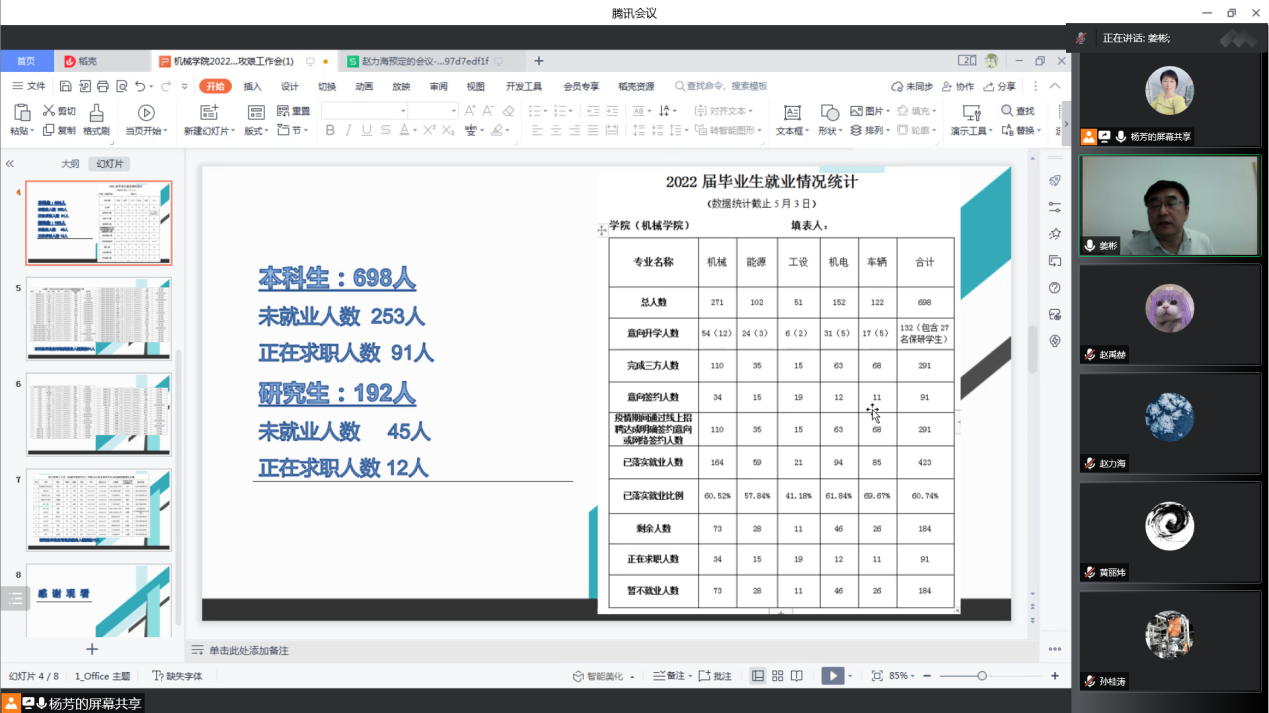Select slide 5 thumbnail in slide panel
Viewport: 1269px width, 713px height.
click(98, 318)
